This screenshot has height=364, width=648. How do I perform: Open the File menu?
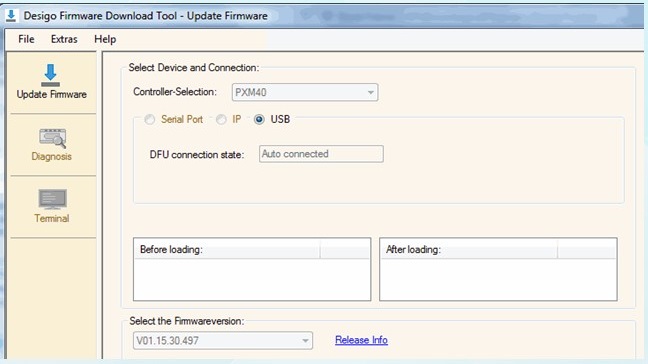point(26,39)
